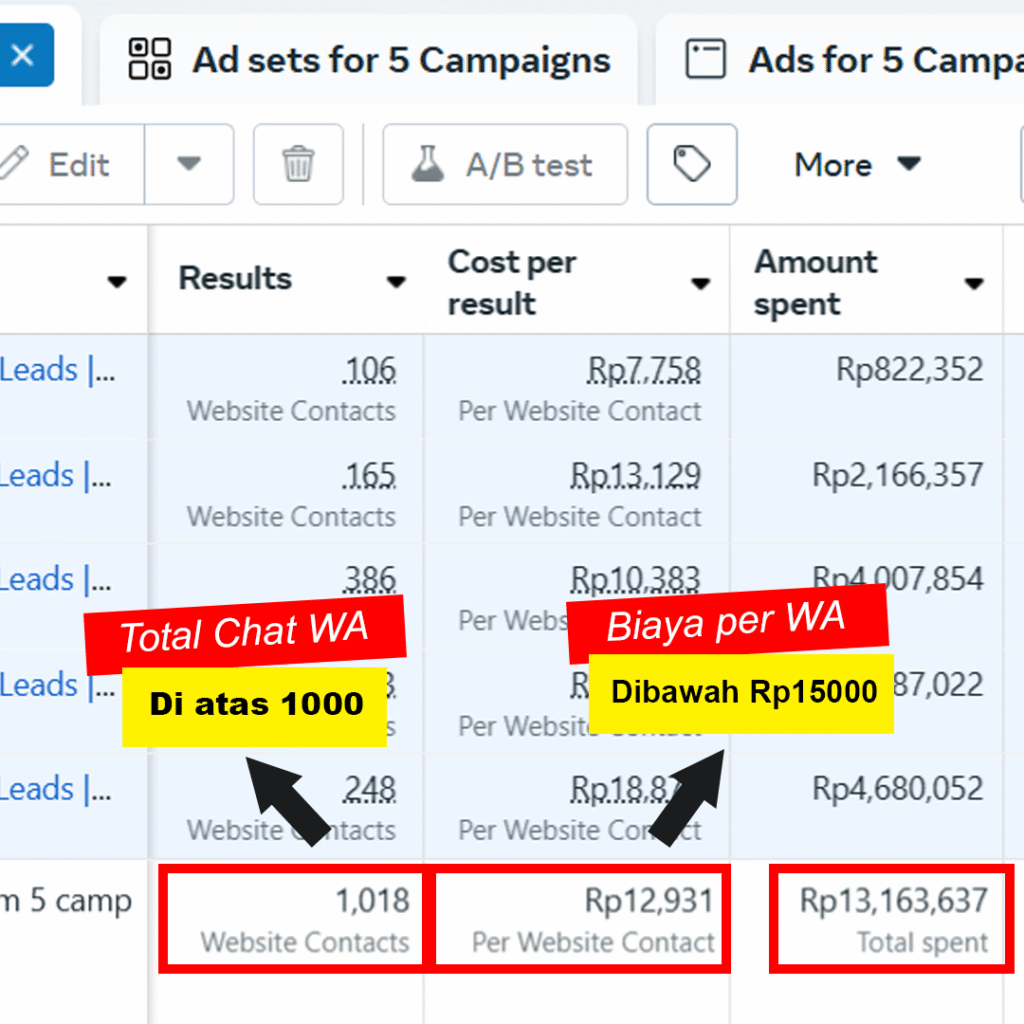Viewport: 1024px width, 1024px height.
Task: Click the Rp13,129 cost per result value
Action: coord(635,475)
